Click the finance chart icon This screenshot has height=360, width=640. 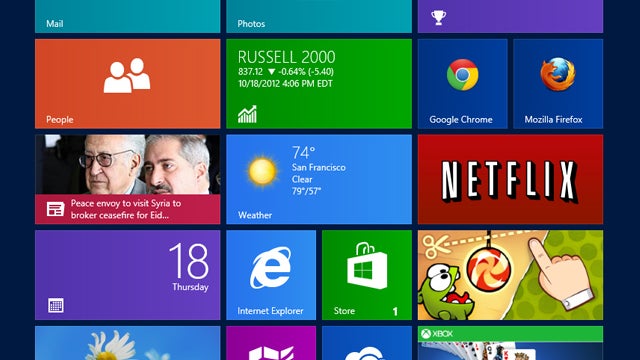coord(247,114)
